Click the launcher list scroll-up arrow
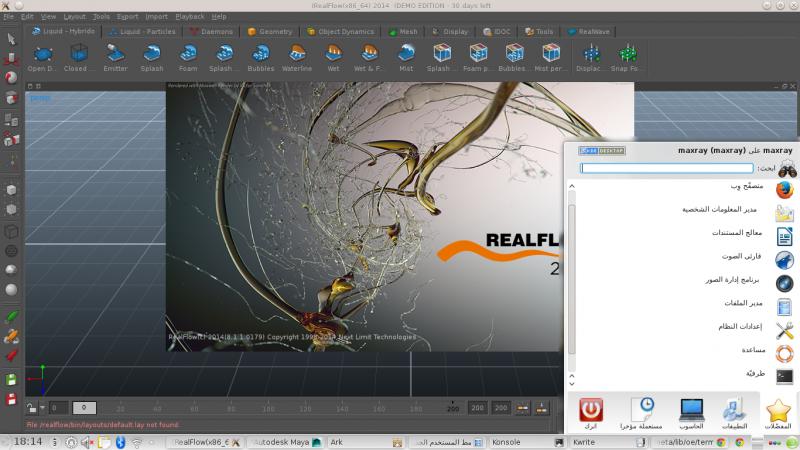The width and height of the screenshot is (800, 450). pyautogui.click(x=572, y=187)
